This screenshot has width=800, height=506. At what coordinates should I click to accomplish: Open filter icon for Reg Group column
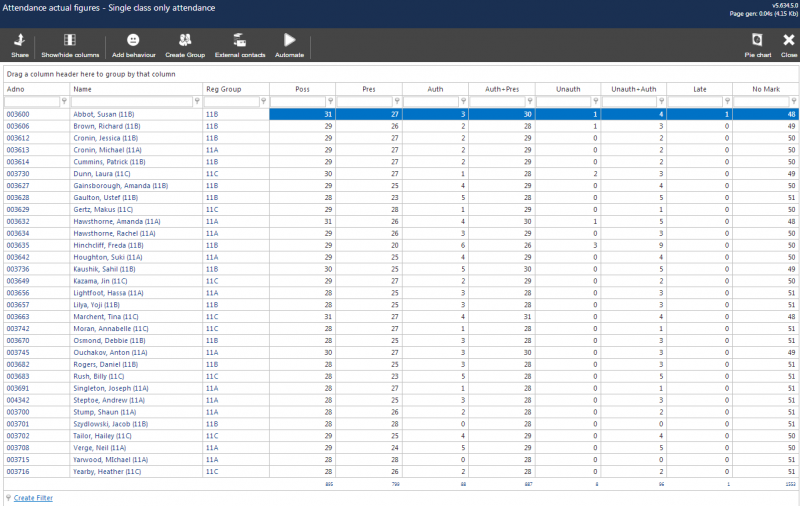click(264, 101)
